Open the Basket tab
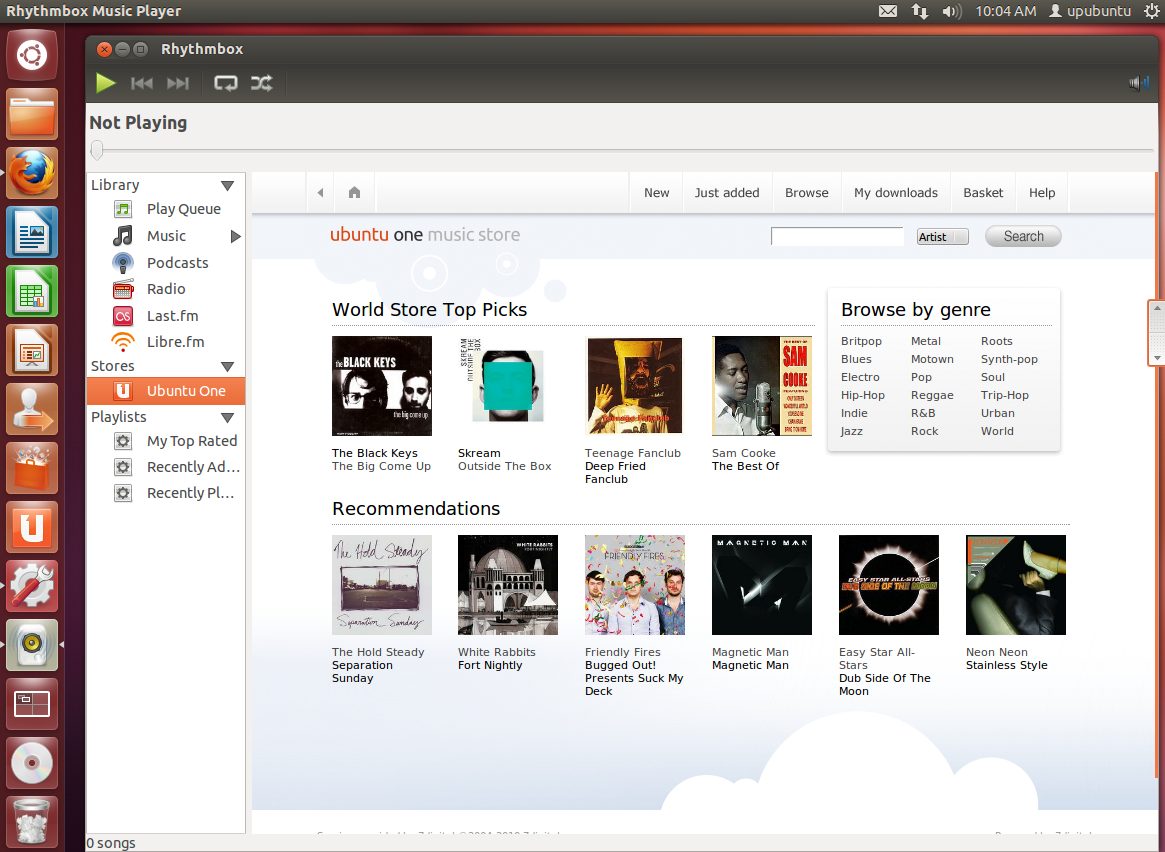Viewport: 1165px width, 852px height. [983, 192]
